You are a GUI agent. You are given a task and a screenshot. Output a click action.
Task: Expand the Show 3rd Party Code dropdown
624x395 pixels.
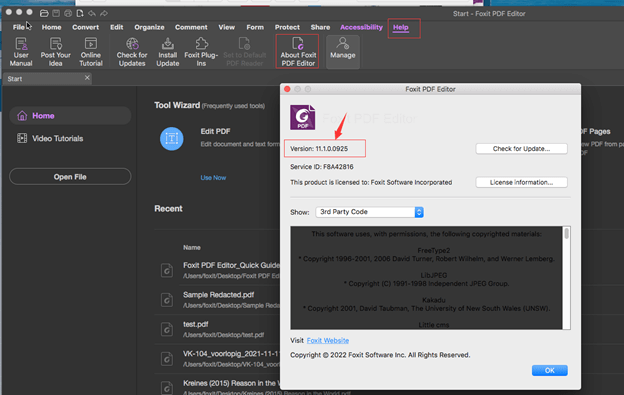click(x=369, y=212)
